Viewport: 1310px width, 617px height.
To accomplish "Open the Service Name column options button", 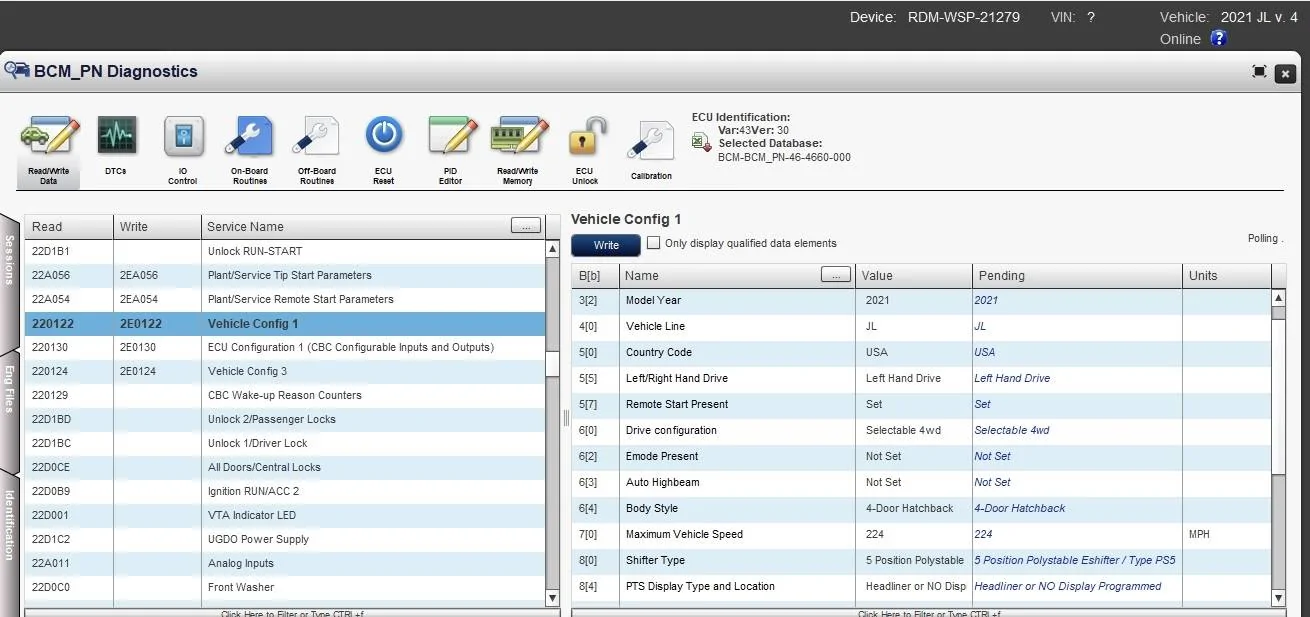I will pos(526,226).
